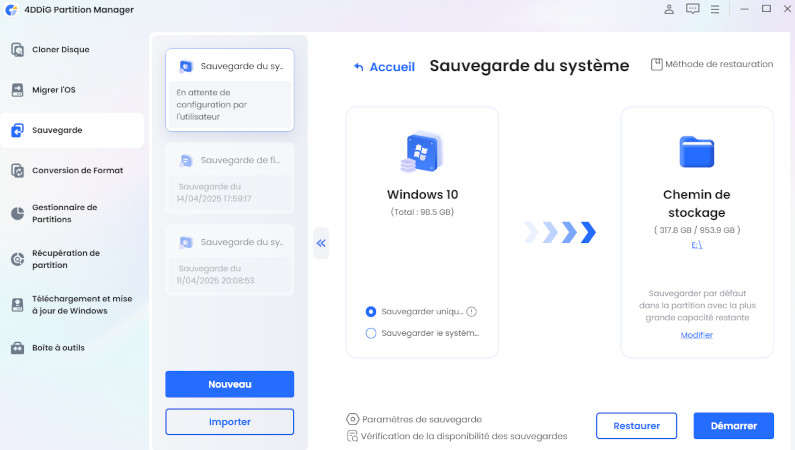Open the feedback chat icon
This screenshot has width=795, height=450.
(693, 9)
